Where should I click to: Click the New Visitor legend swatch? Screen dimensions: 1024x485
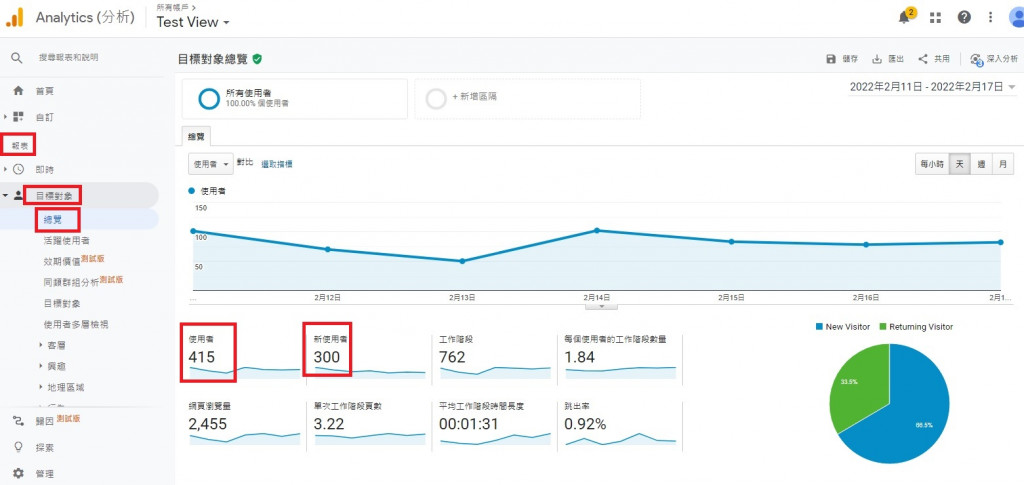click(819, 326)
